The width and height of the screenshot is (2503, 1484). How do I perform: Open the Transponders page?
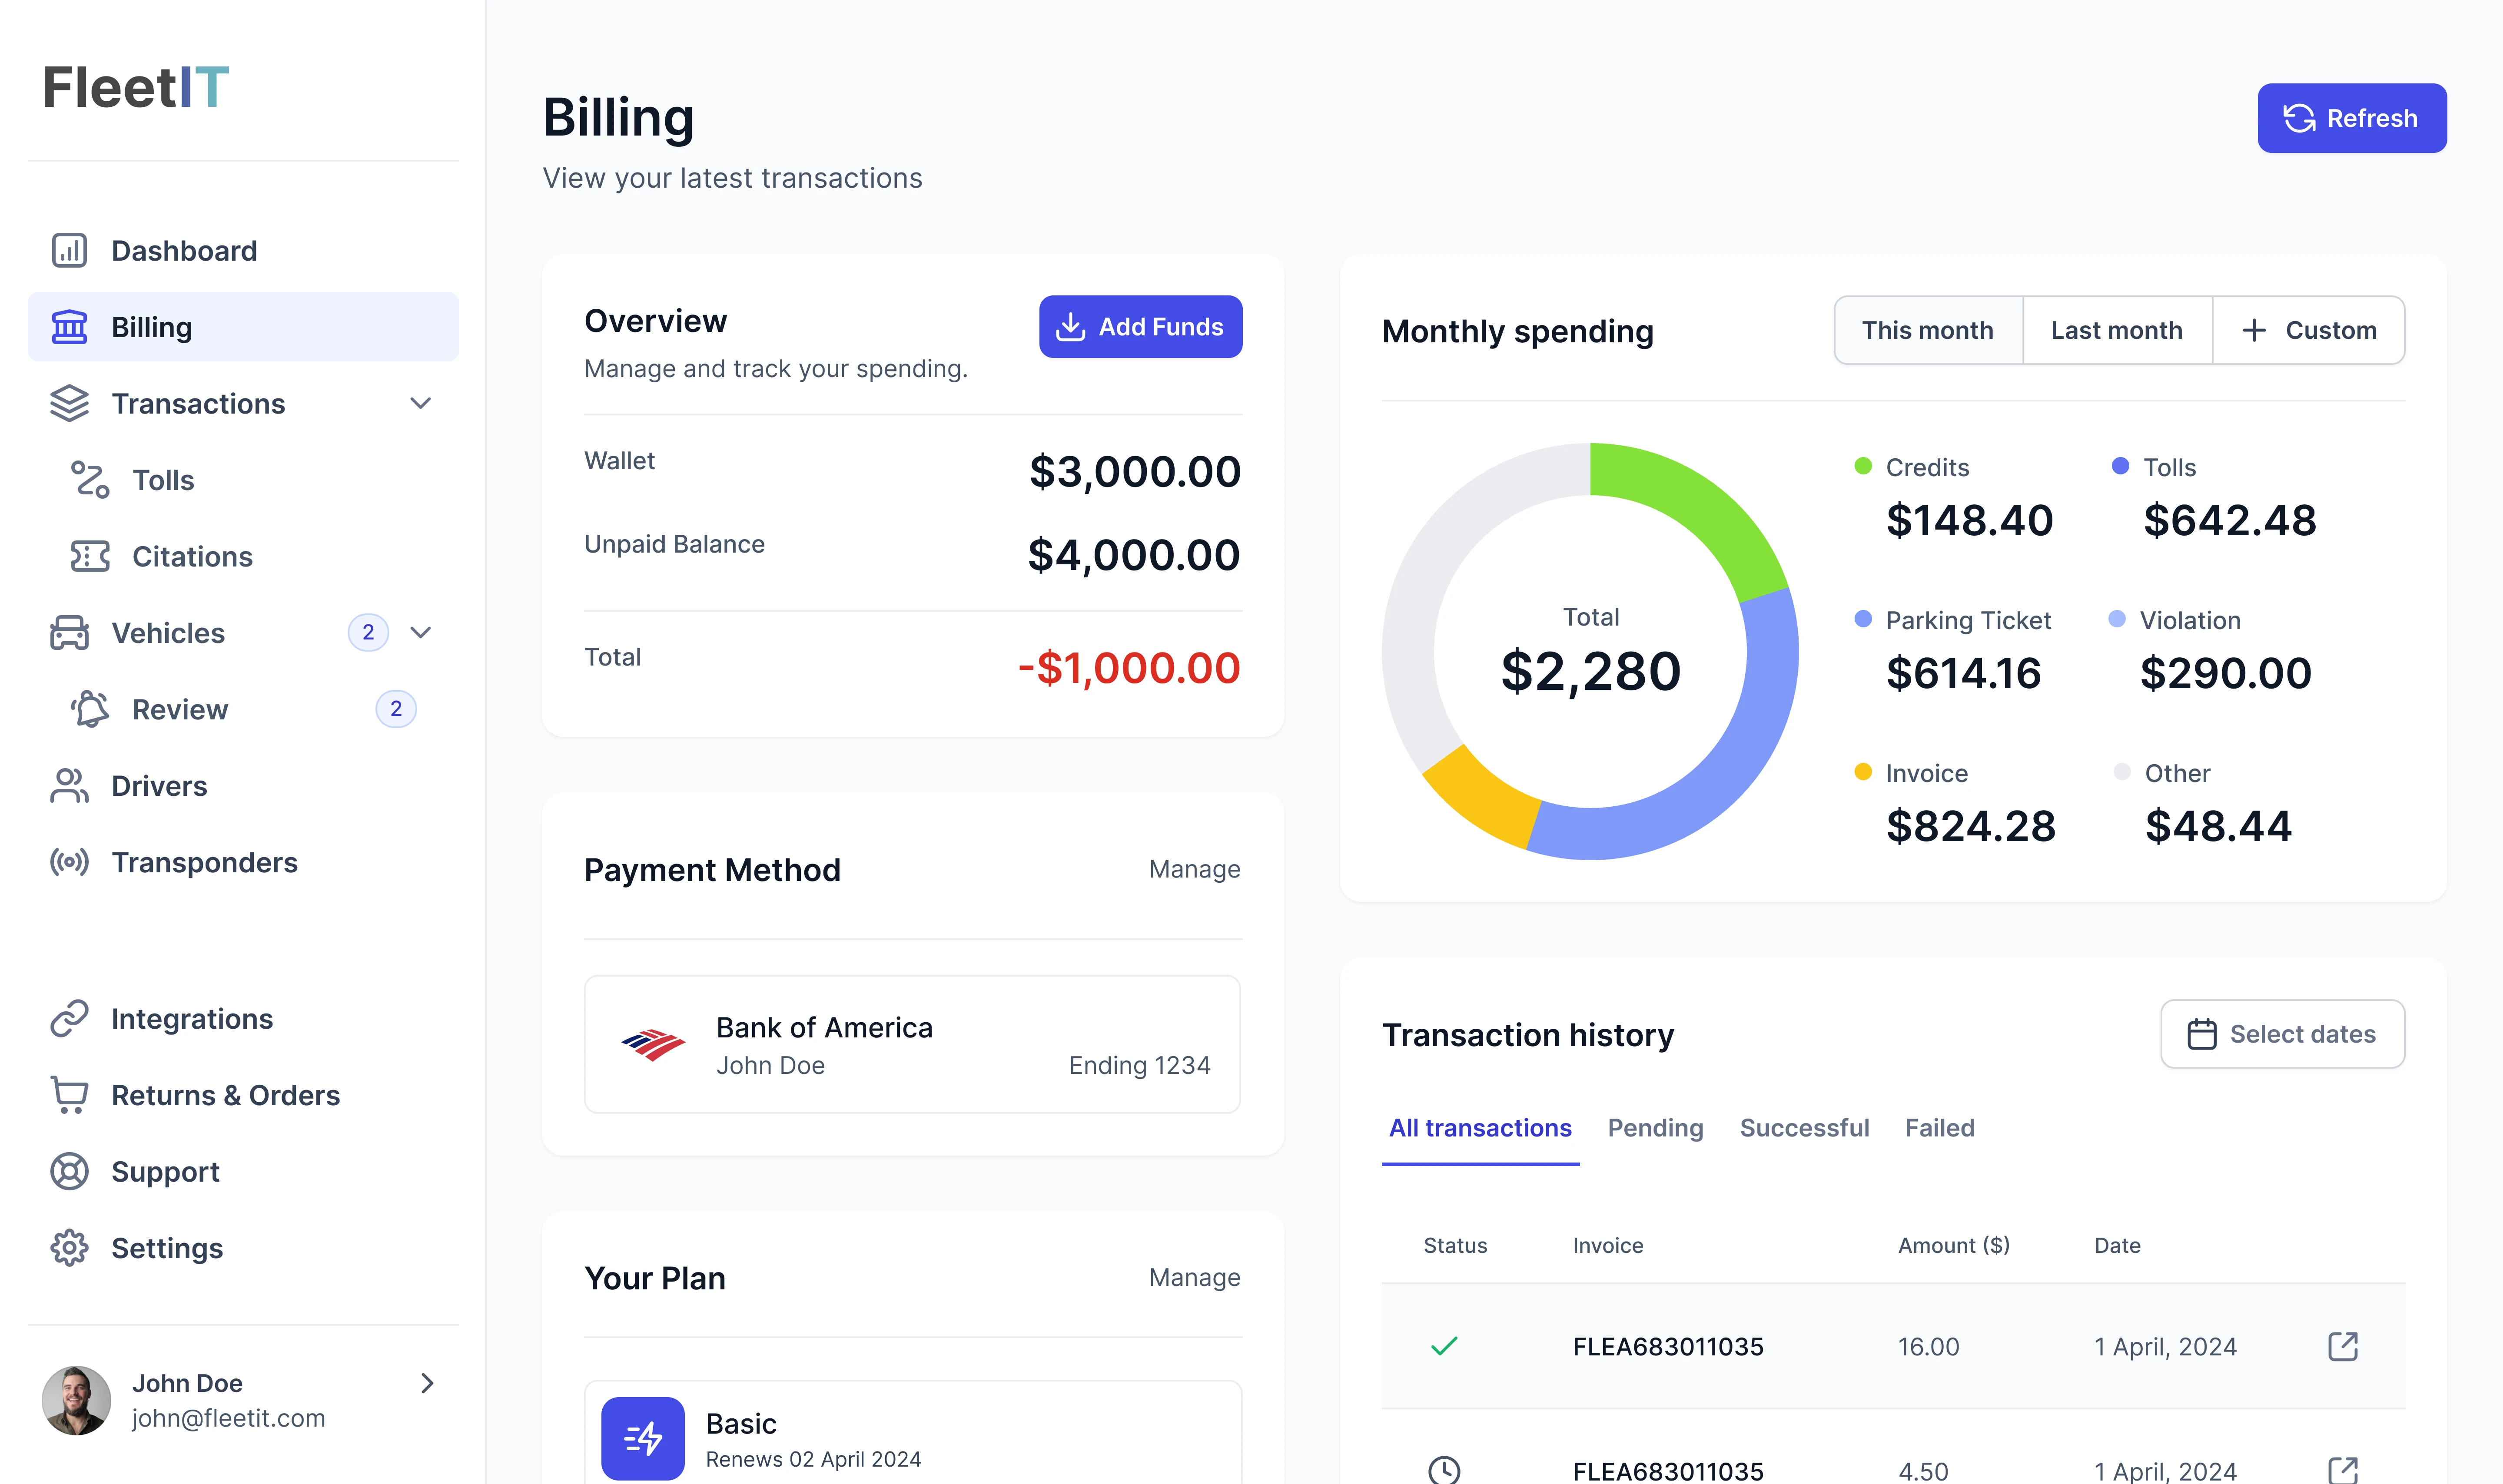[243, 862]
